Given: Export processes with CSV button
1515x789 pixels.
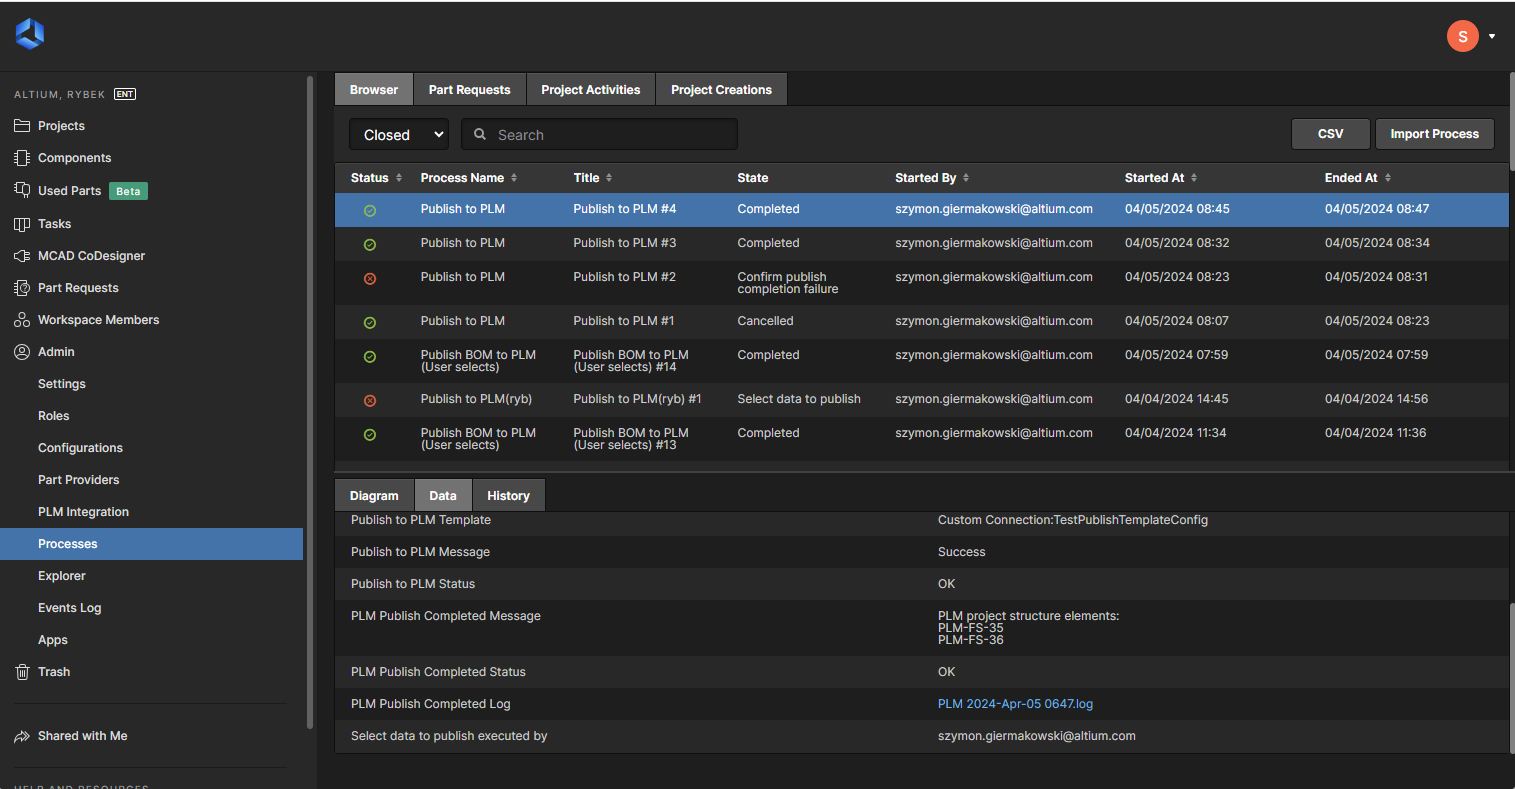Looking at the screenshot, I should pyautogui.click(x=1330, y=134).
